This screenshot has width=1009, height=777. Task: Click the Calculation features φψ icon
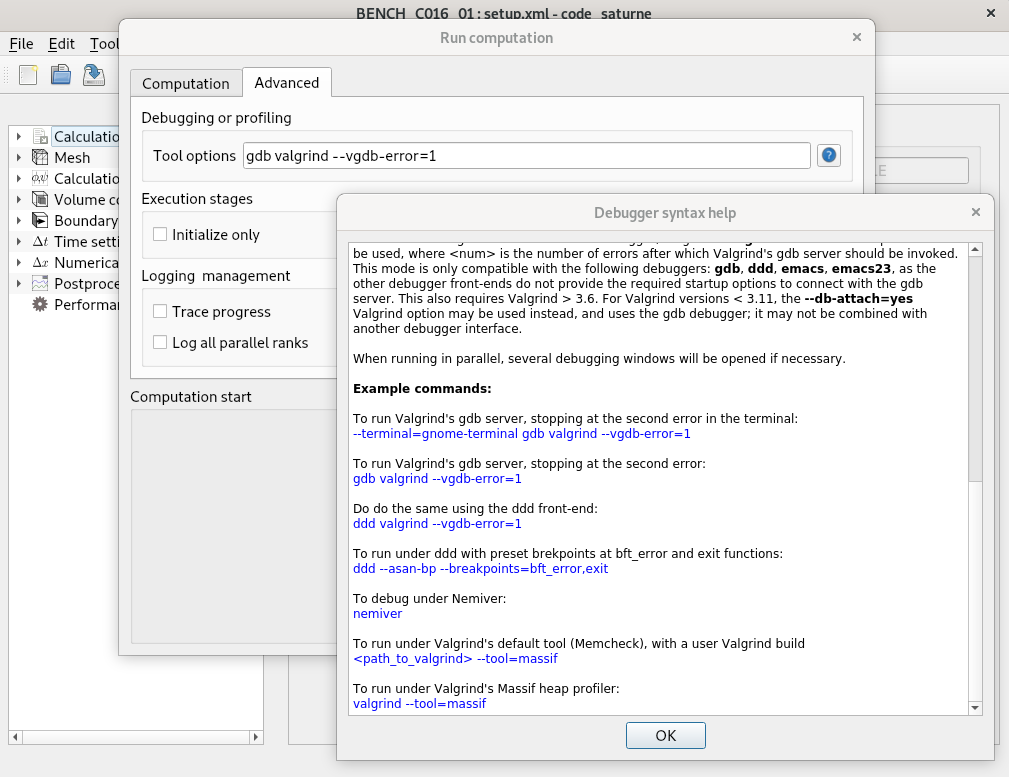pos(38,178)
